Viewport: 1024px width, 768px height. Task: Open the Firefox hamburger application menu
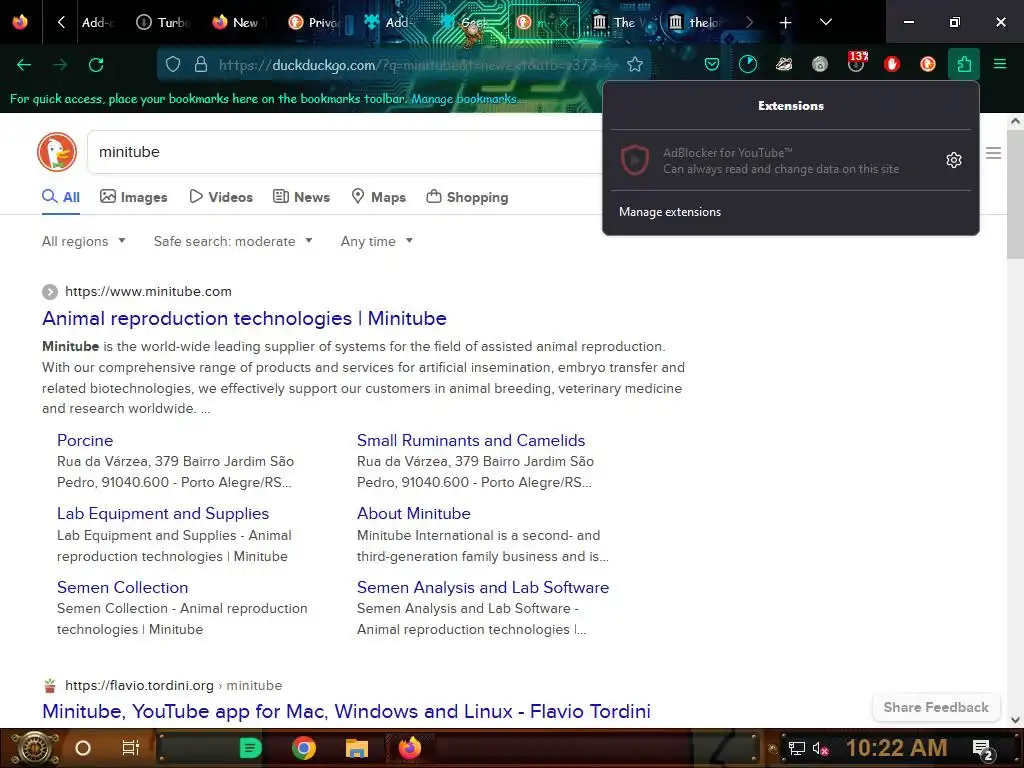1000,64
